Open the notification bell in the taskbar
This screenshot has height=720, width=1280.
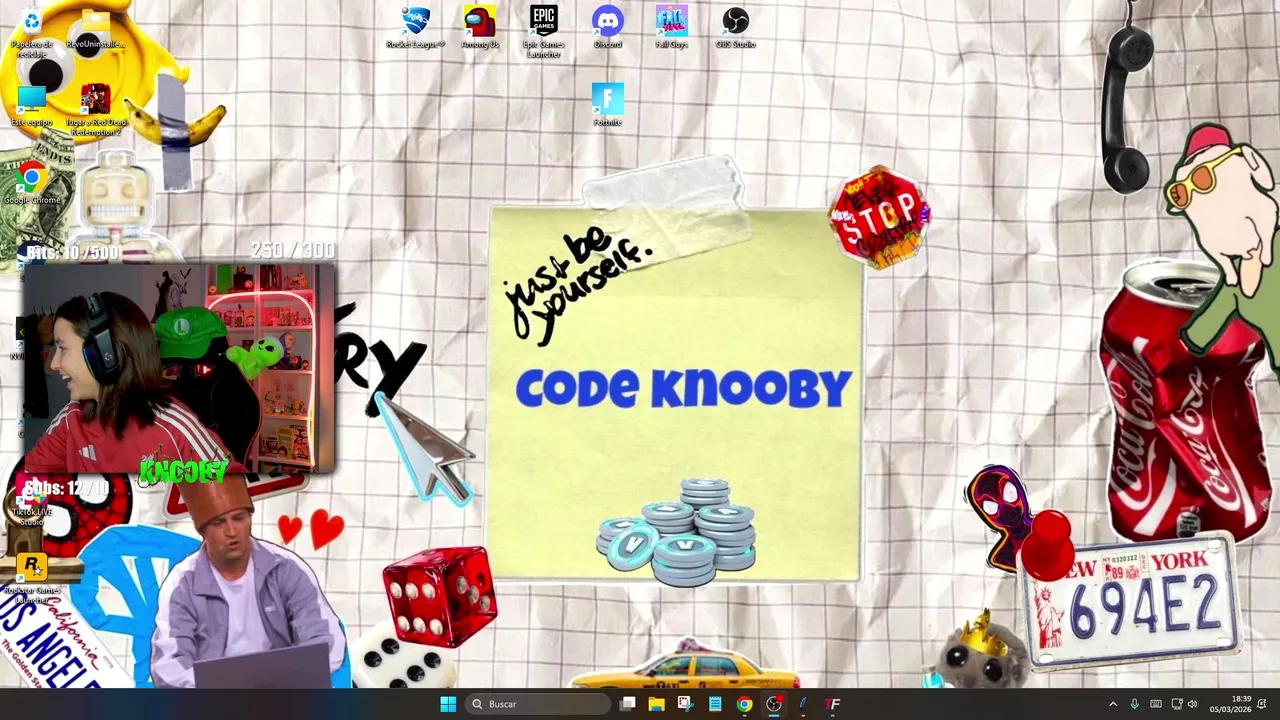pyautogui.click(x=1263, y=704)
